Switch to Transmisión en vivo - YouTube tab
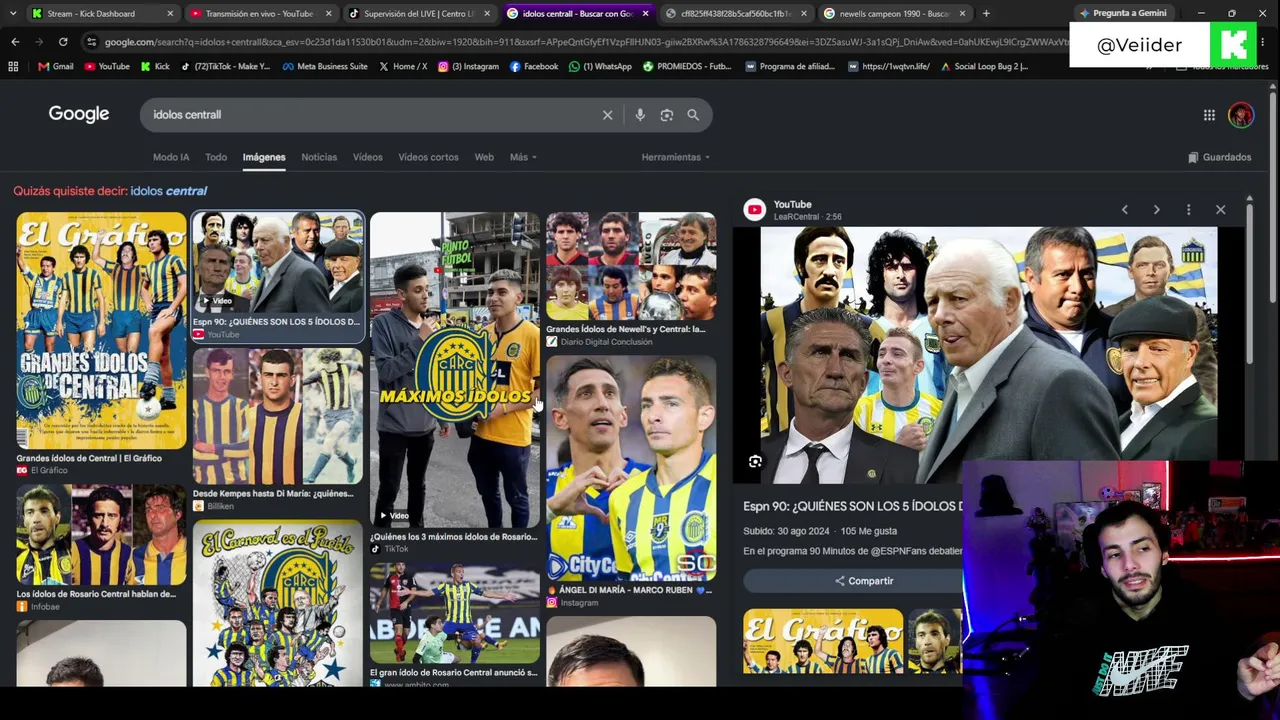Image resolution: width=1280 pixels, height=720 pixels. point(259,14)
